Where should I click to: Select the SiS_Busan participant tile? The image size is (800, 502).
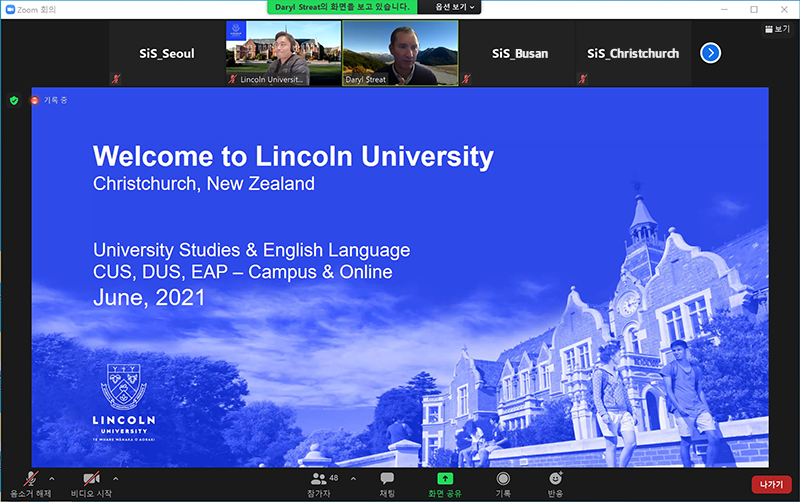click(517, 53)
